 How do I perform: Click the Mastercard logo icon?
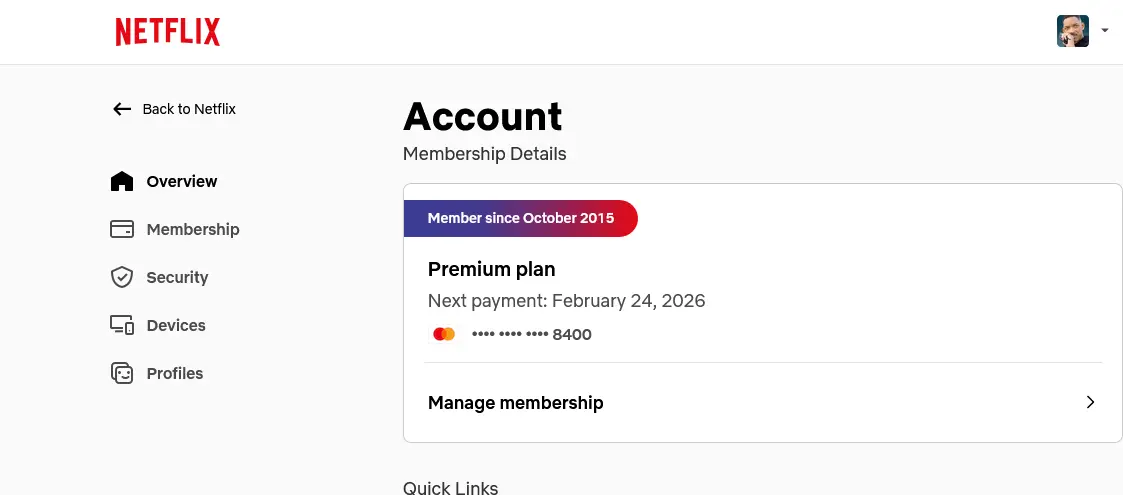(x=444, y=334)
